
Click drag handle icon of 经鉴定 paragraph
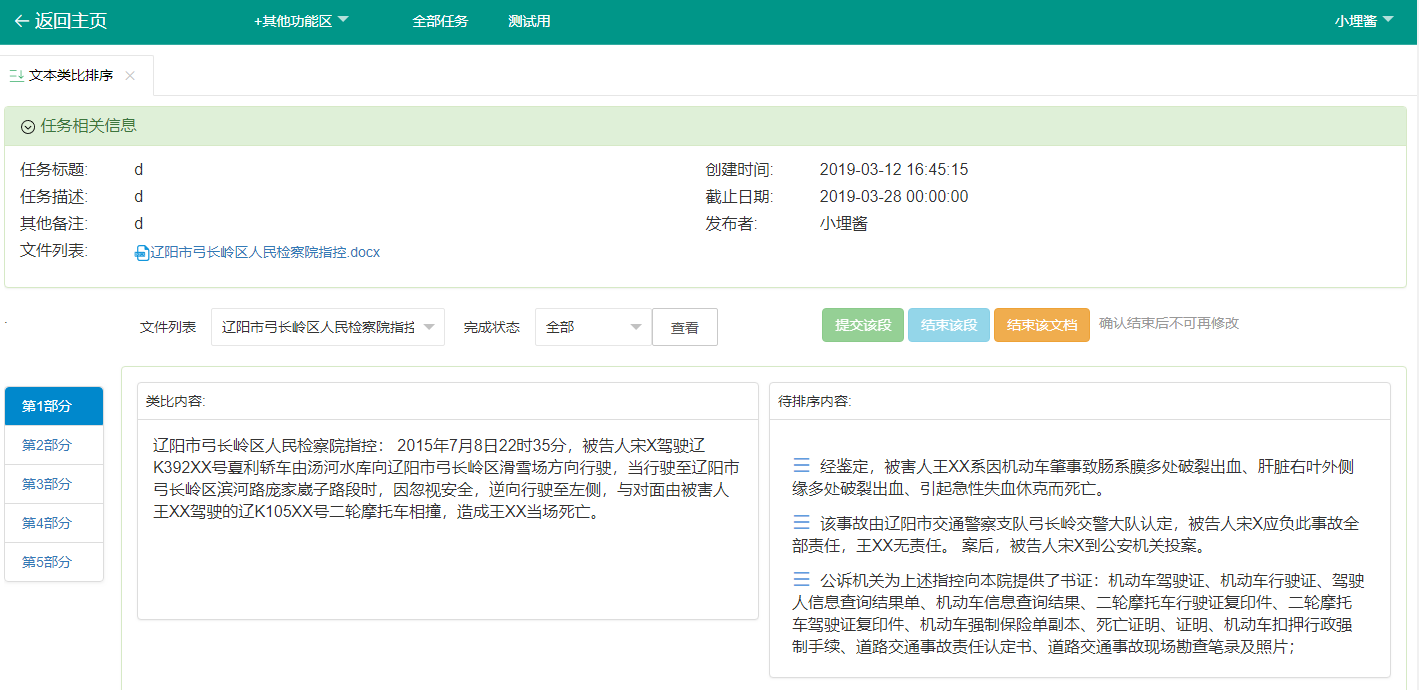click(x=801, y=465)
